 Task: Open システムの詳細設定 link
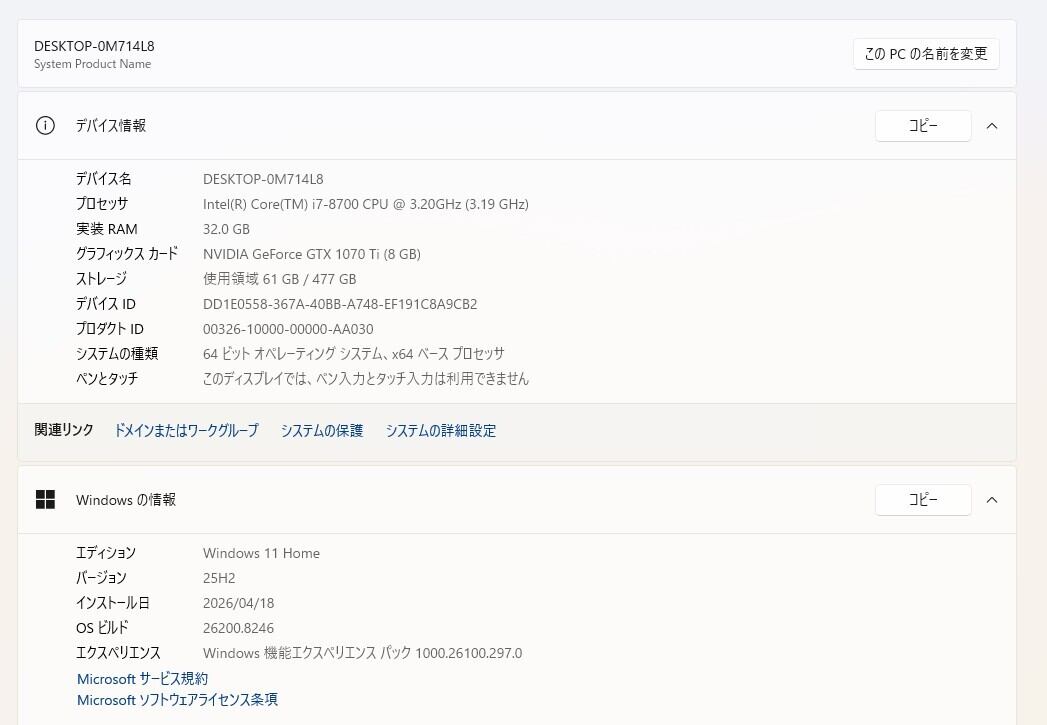(441, 431)
